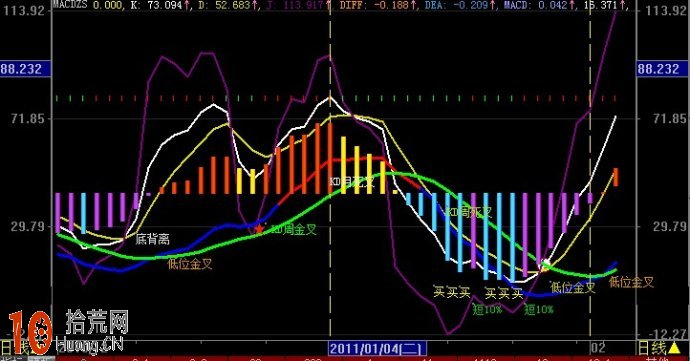Image resolution: width=690 pixels, height=361 pixels.
Task: Click the yellow triangle beside 日线
Action: [673, 348]
